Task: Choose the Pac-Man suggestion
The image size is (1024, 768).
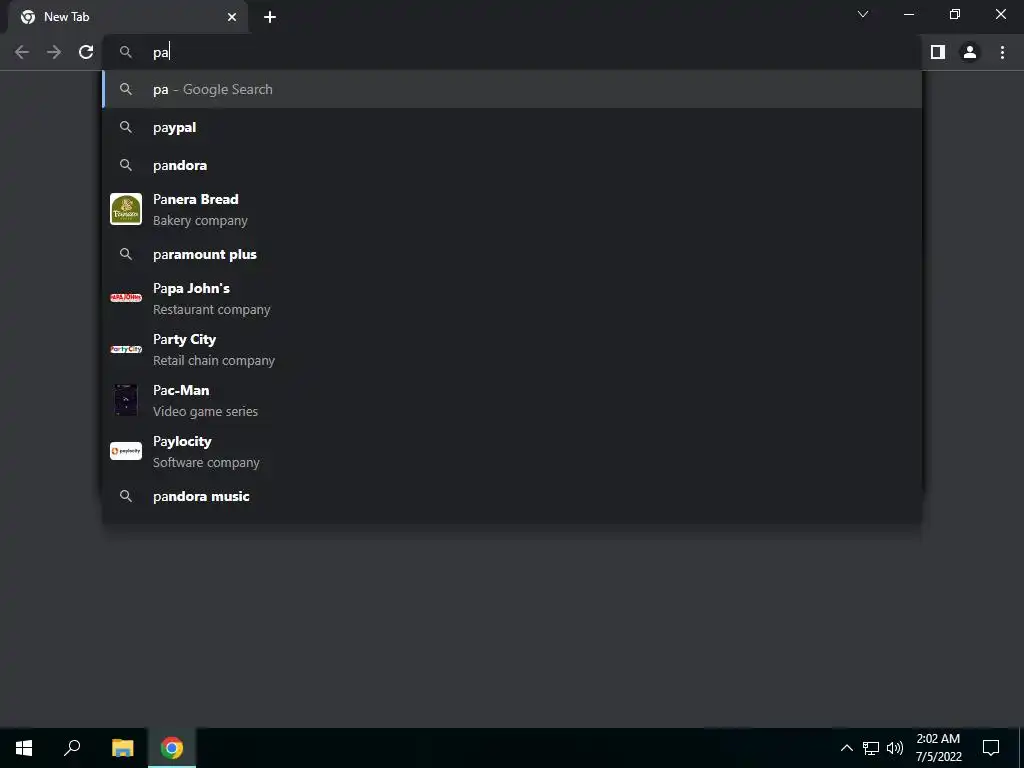Action: [x=513, y=400]
